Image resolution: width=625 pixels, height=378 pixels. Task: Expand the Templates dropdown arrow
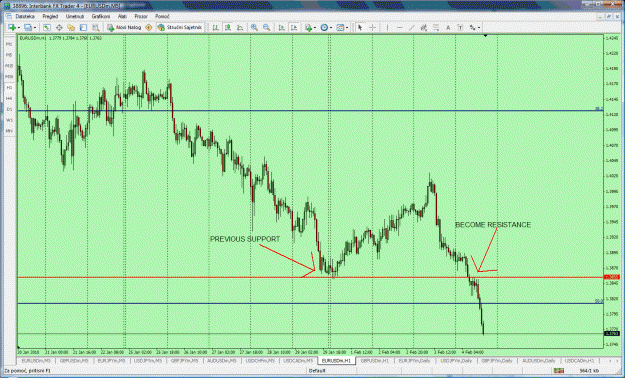347,28
